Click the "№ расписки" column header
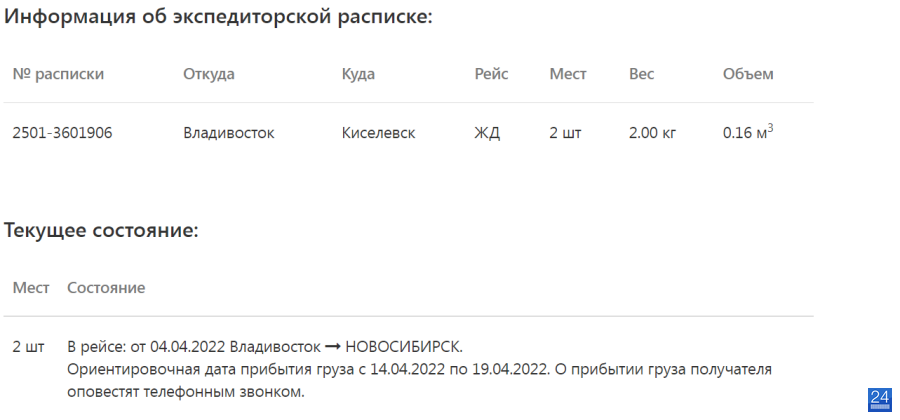 [58, 74]
